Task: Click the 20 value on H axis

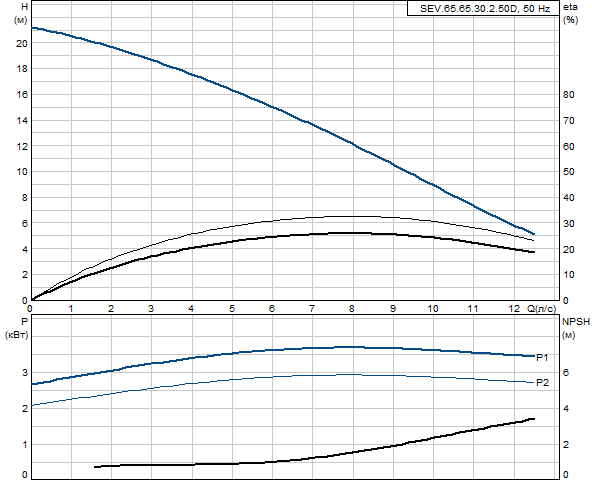Action: [x=22, y=44]
